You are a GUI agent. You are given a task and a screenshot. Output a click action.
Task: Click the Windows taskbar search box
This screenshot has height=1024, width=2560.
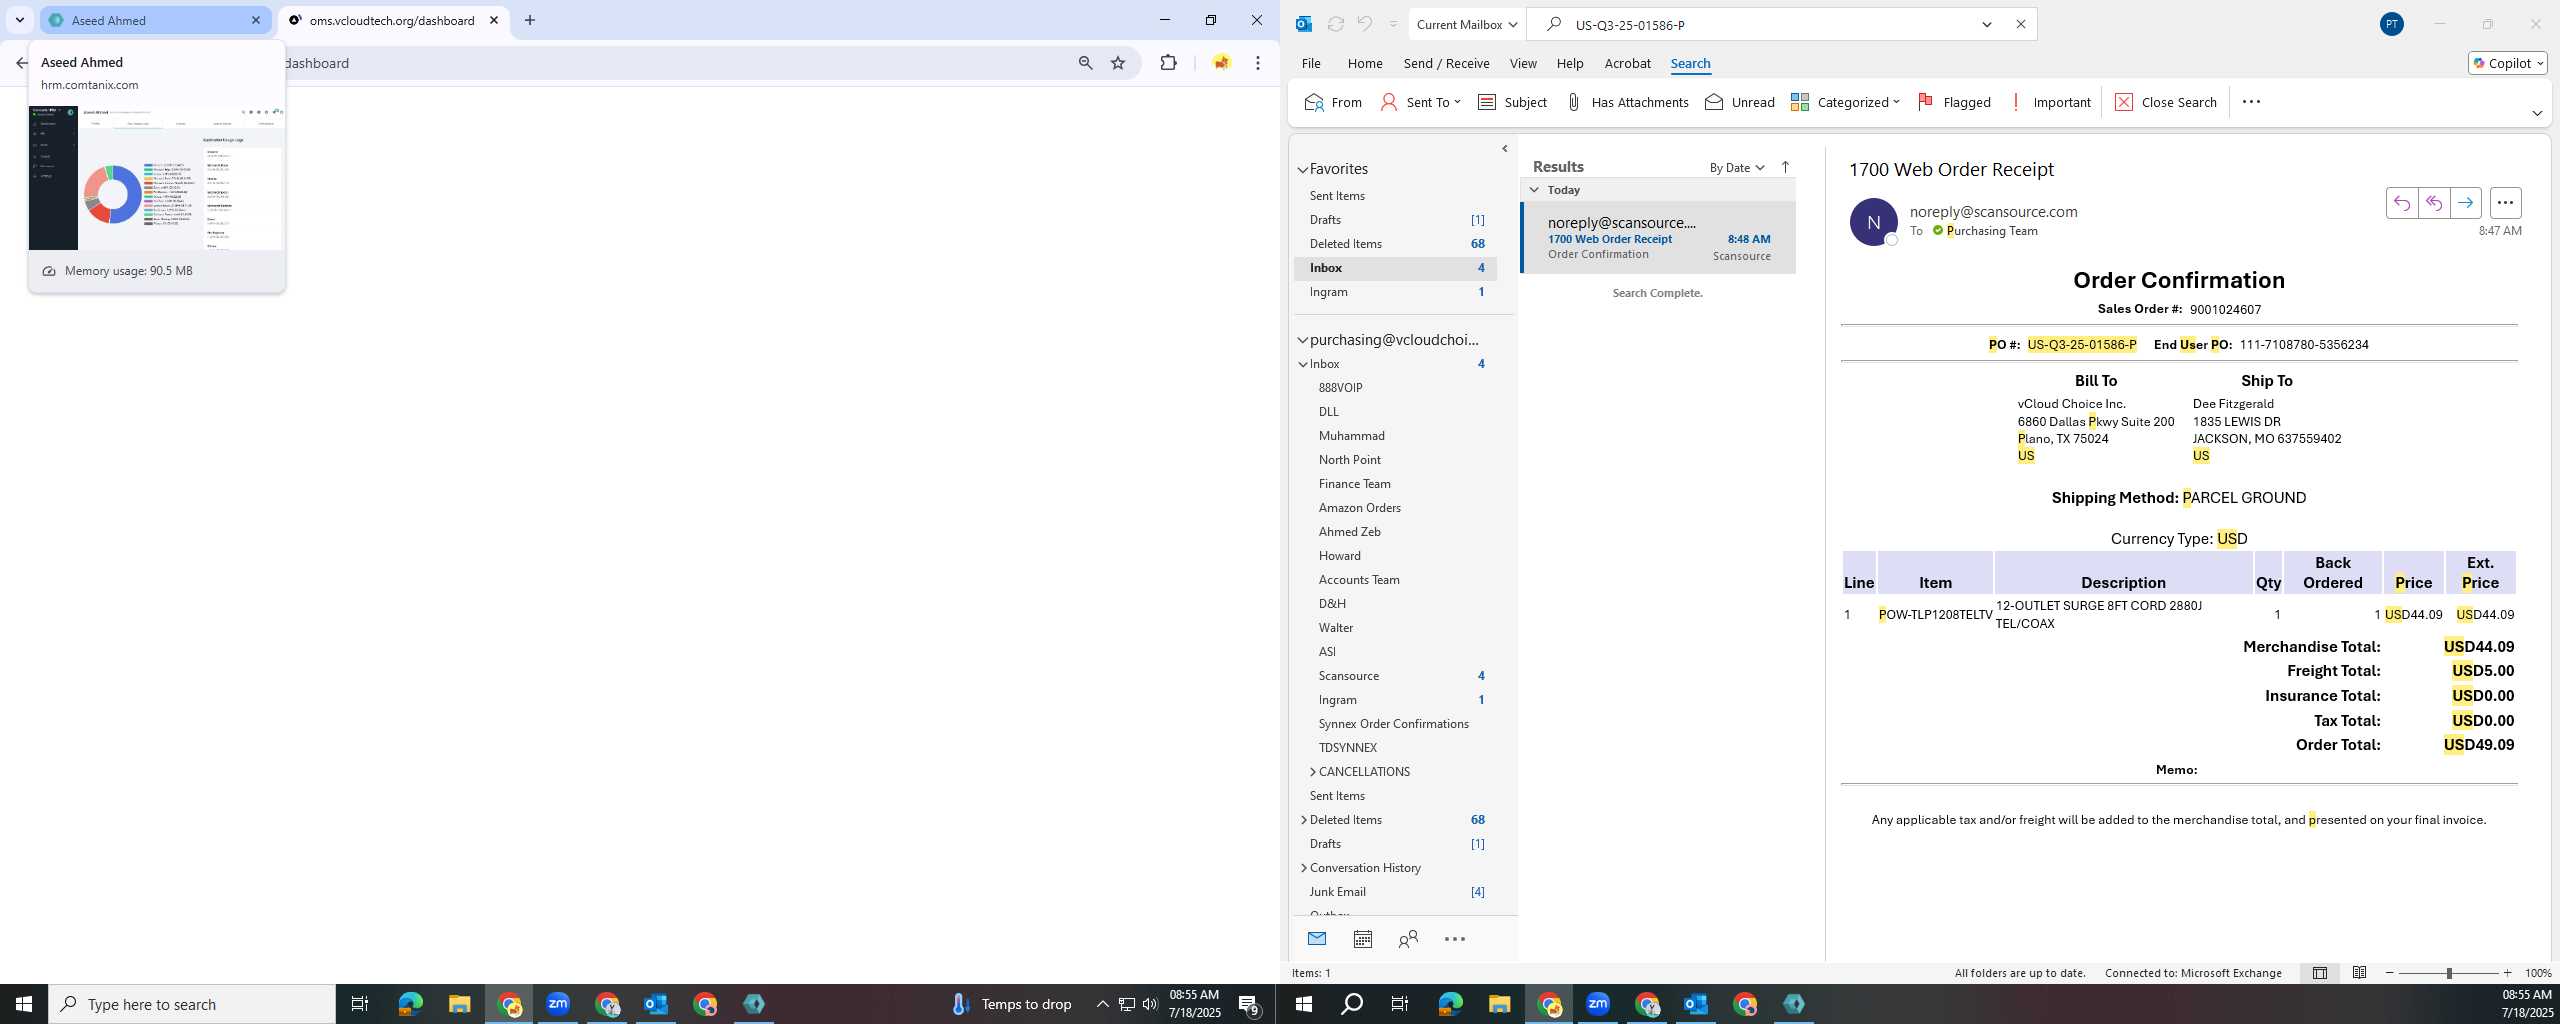[x=192, y=1004]
